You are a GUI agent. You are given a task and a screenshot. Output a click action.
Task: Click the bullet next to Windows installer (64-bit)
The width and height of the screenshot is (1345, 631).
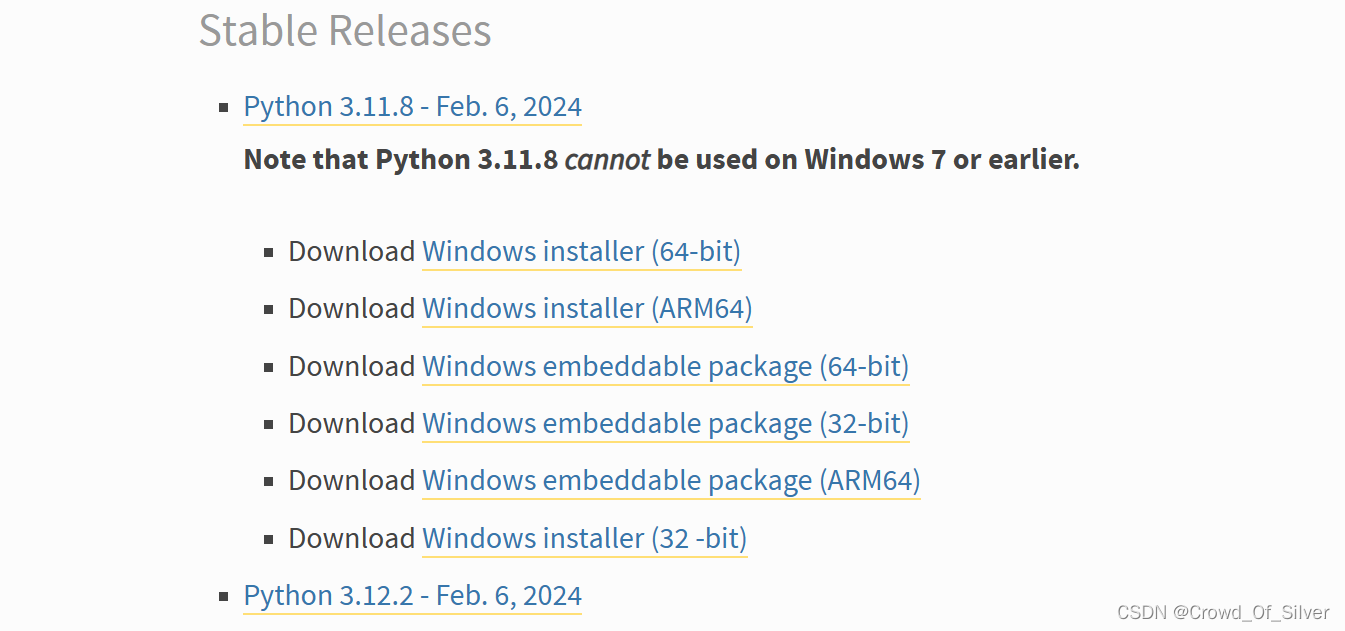(x=269, y=250)
